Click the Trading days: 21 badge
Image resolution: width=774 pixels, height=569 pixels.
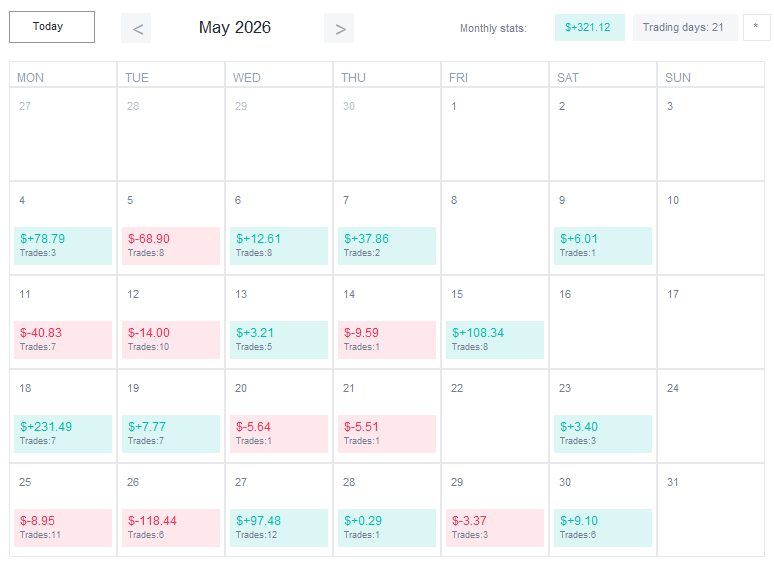pyautogui.click(x=685, y=27)
